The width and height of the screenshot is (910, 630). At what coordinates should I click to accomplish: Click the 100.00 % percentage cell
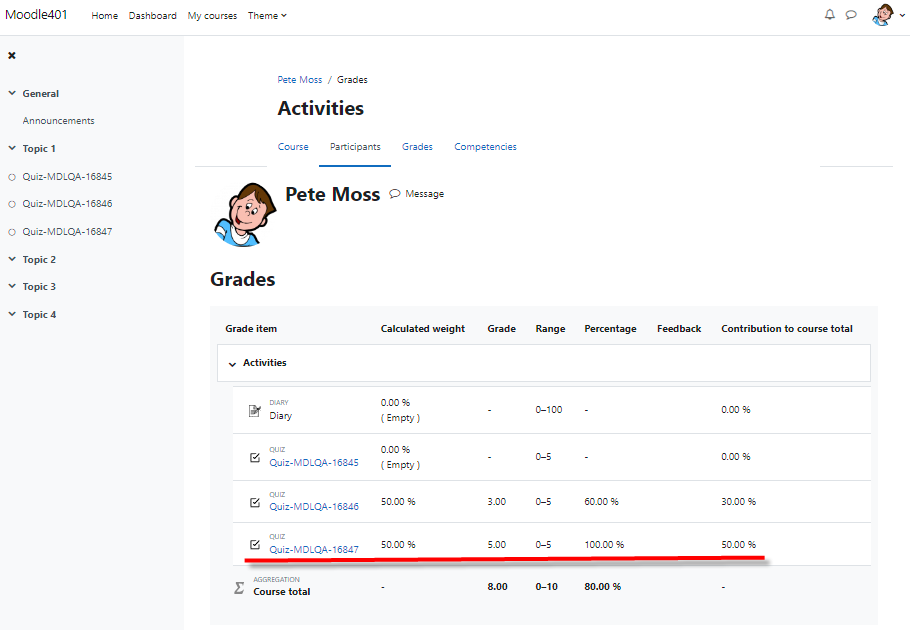pyautogui.click(x=604, y=544)
